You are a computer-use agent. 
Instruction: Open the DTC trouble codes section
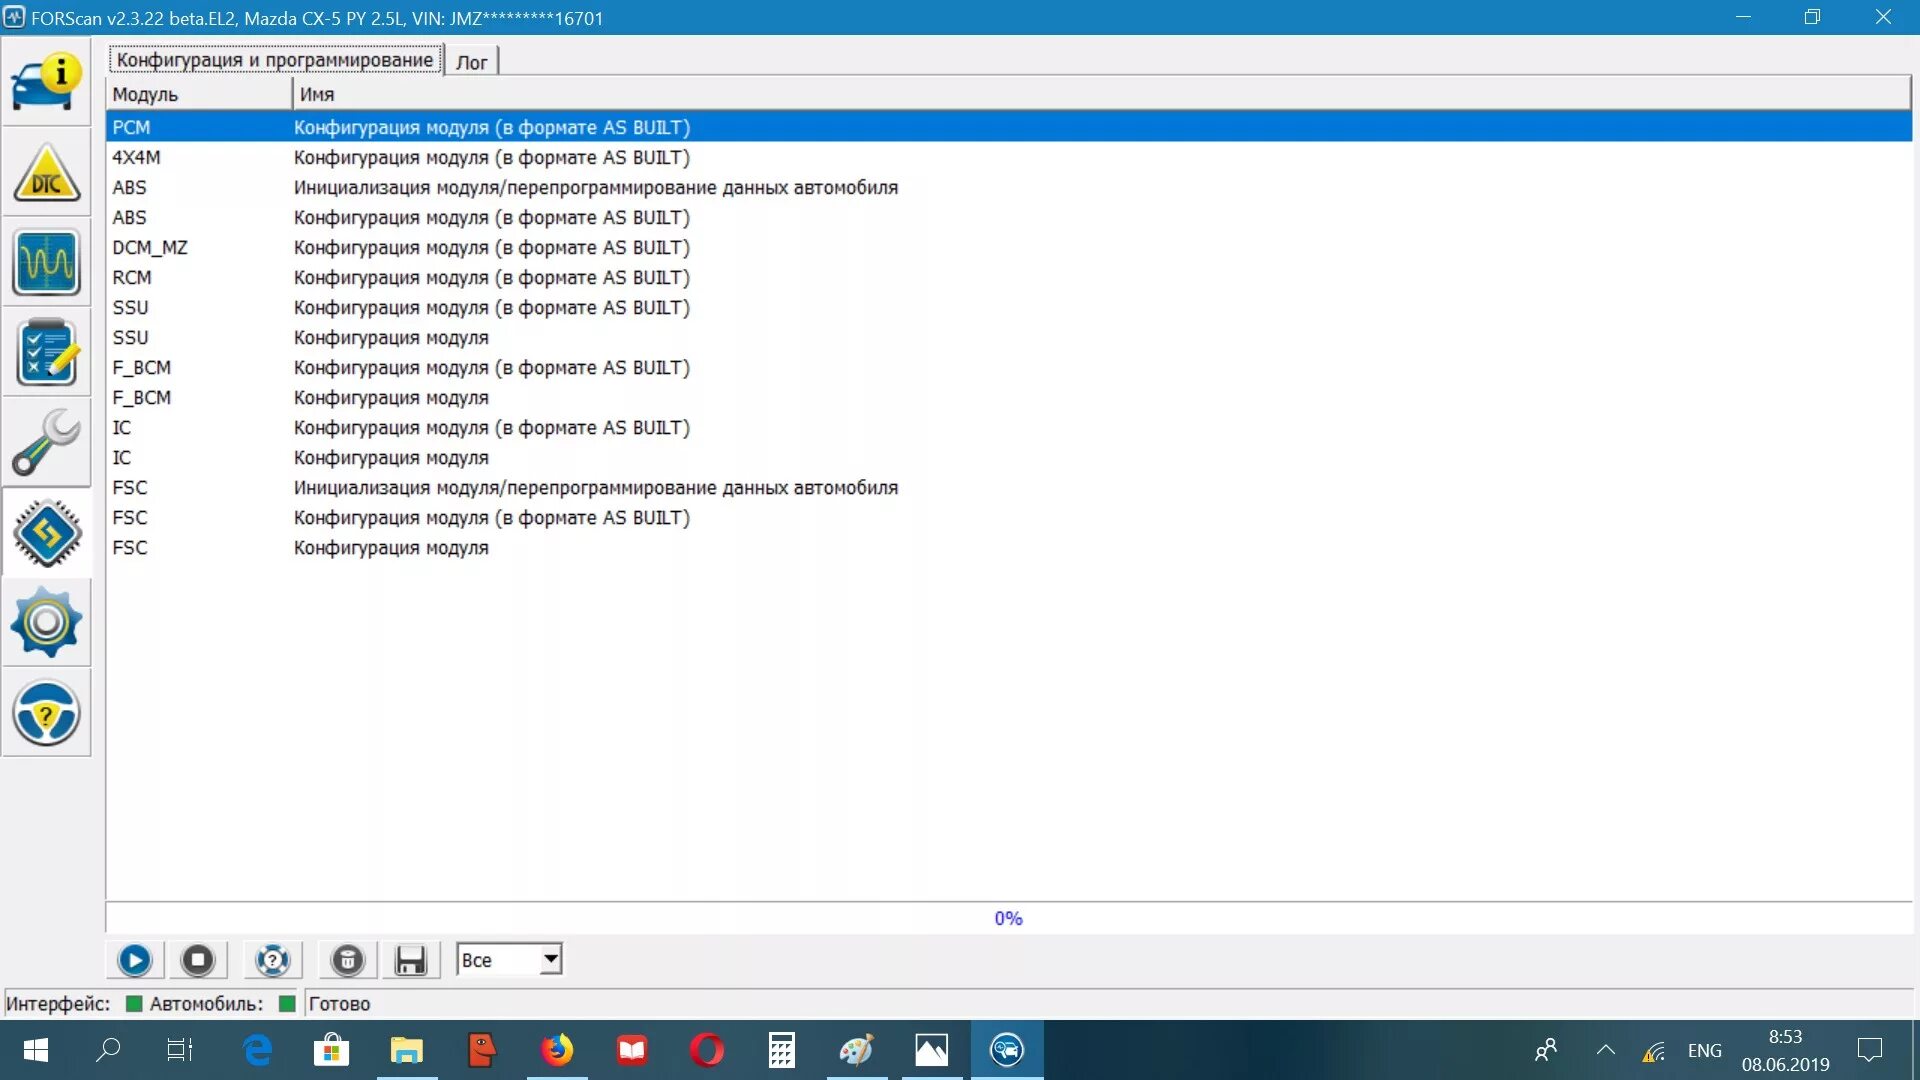[x=46, y=172]
